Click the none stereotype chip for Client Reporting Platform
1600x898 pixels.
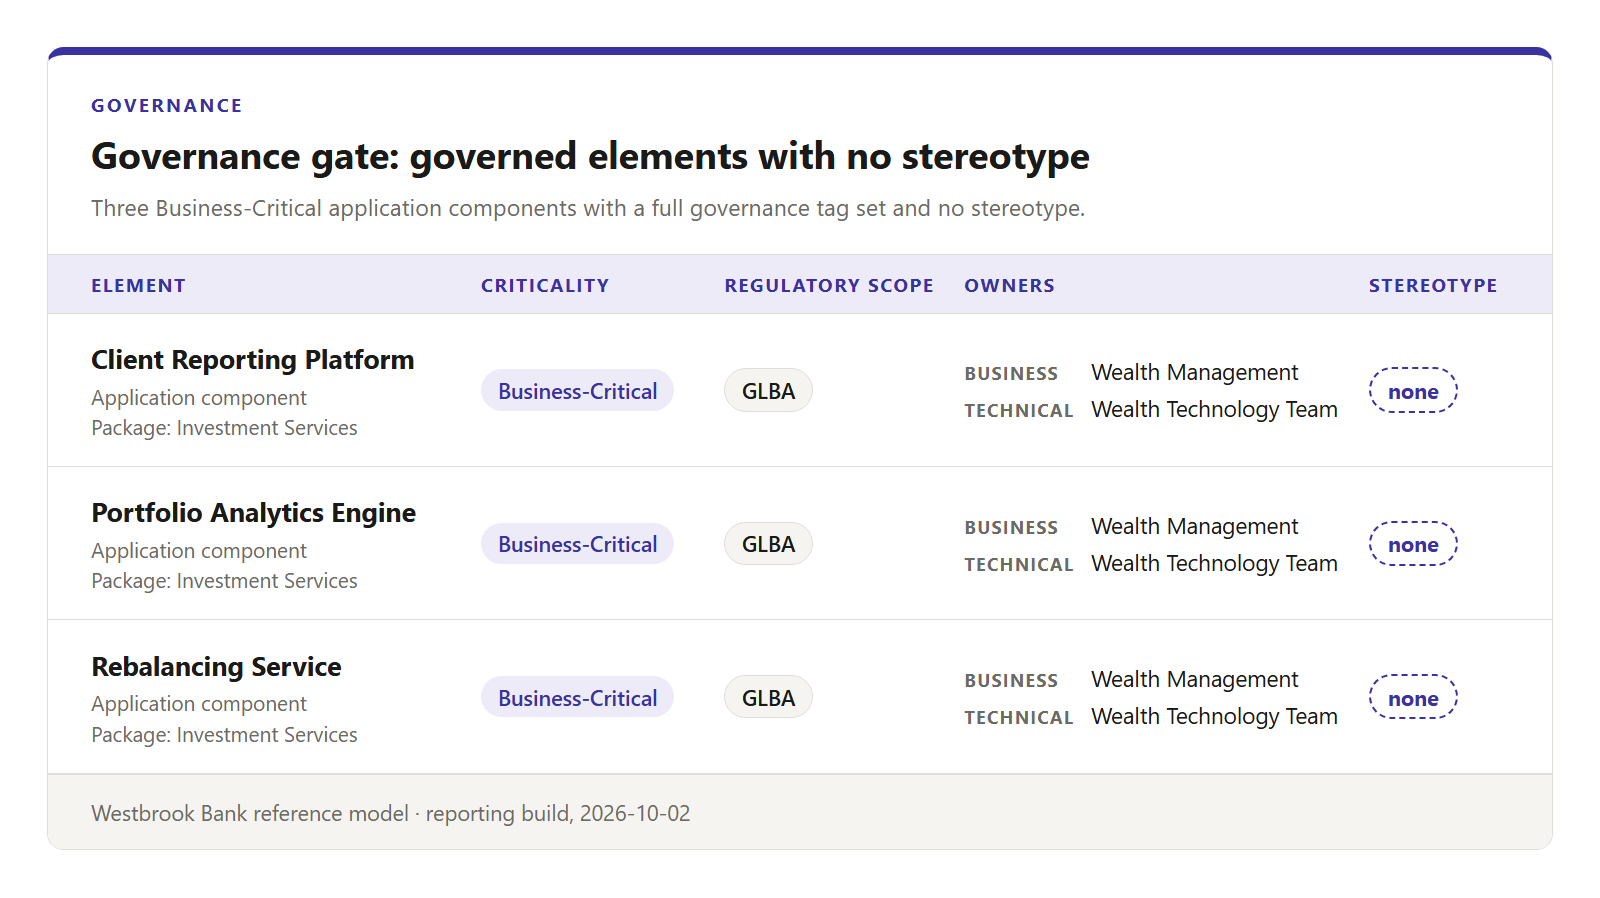tap(1413, 391)
